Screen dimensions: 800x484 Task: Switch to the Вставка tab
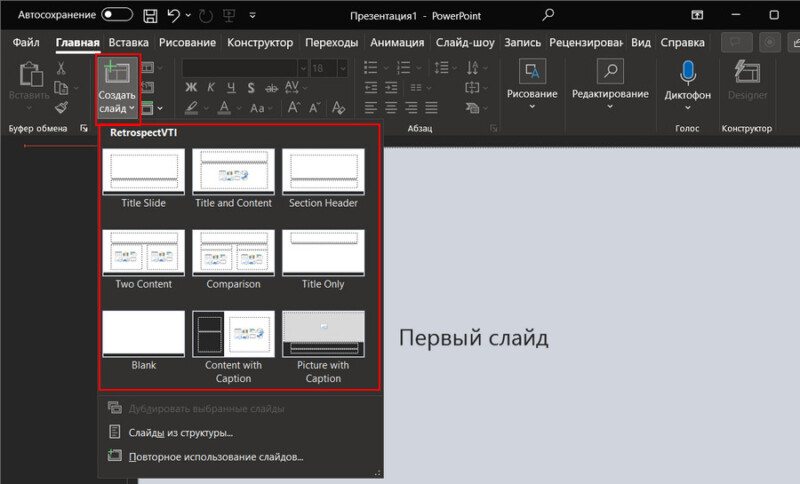click(129, 42)
